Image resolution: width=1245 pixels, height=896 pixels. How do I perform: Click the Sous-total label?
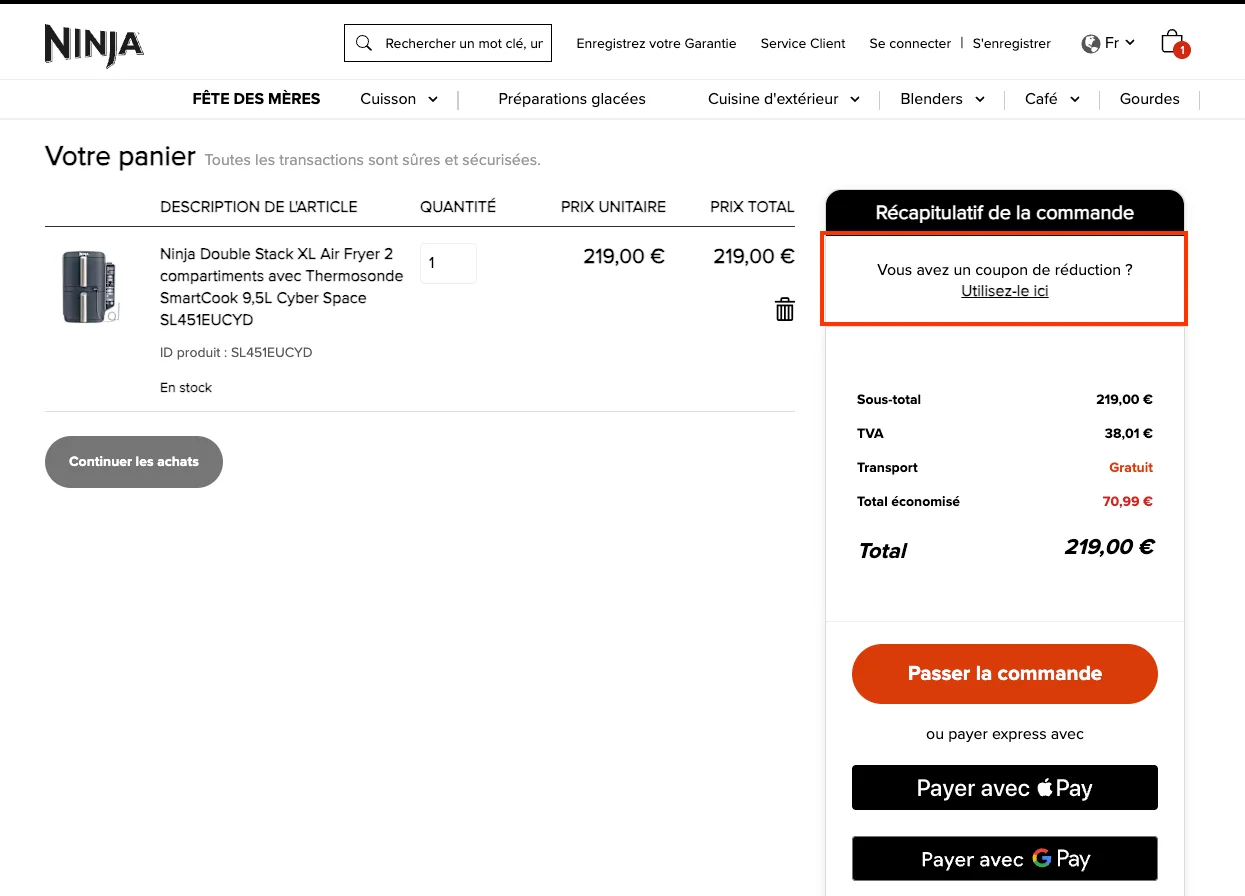coord(889,400)
